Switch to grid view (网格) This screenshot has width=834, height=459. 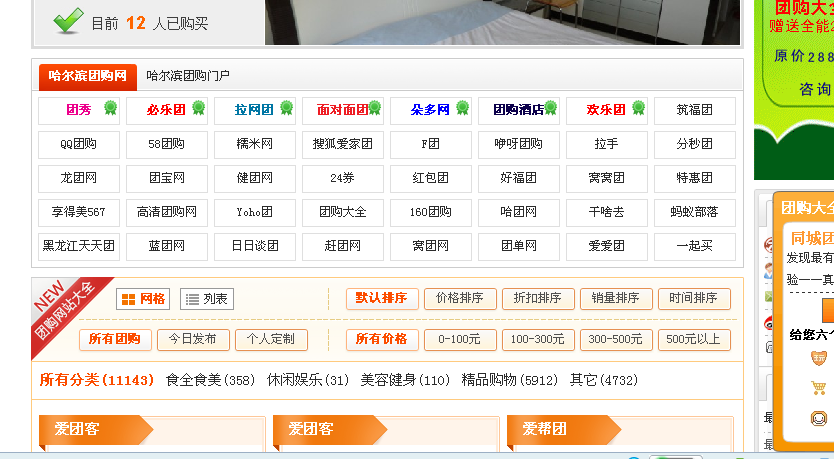click(143, 299)
